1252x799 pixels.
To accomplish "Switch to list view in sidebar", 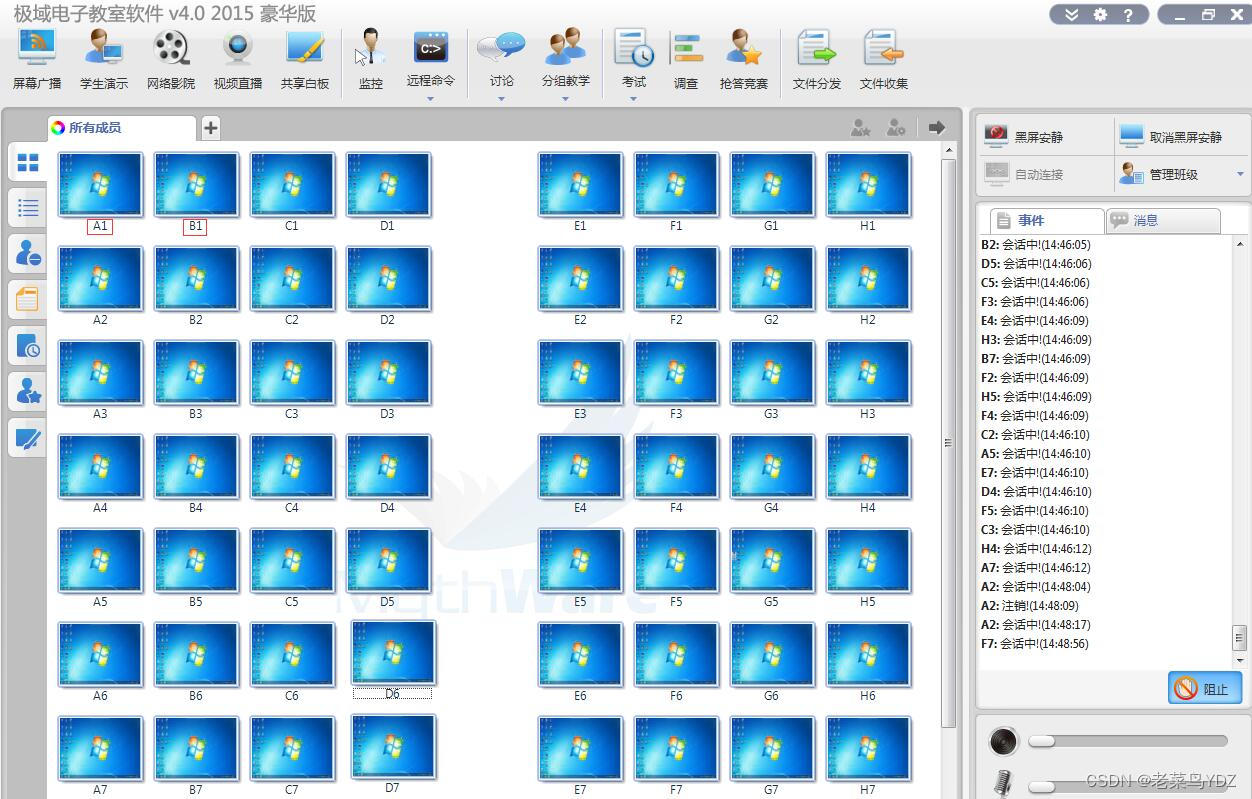I will coord(27,208).
